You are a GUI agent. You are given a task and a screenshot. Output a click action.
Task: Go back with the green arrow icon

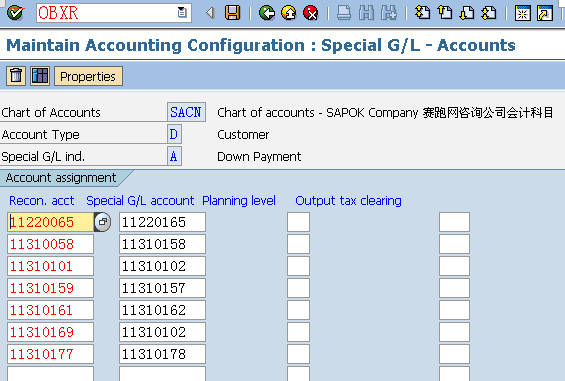tap(267, 13)
